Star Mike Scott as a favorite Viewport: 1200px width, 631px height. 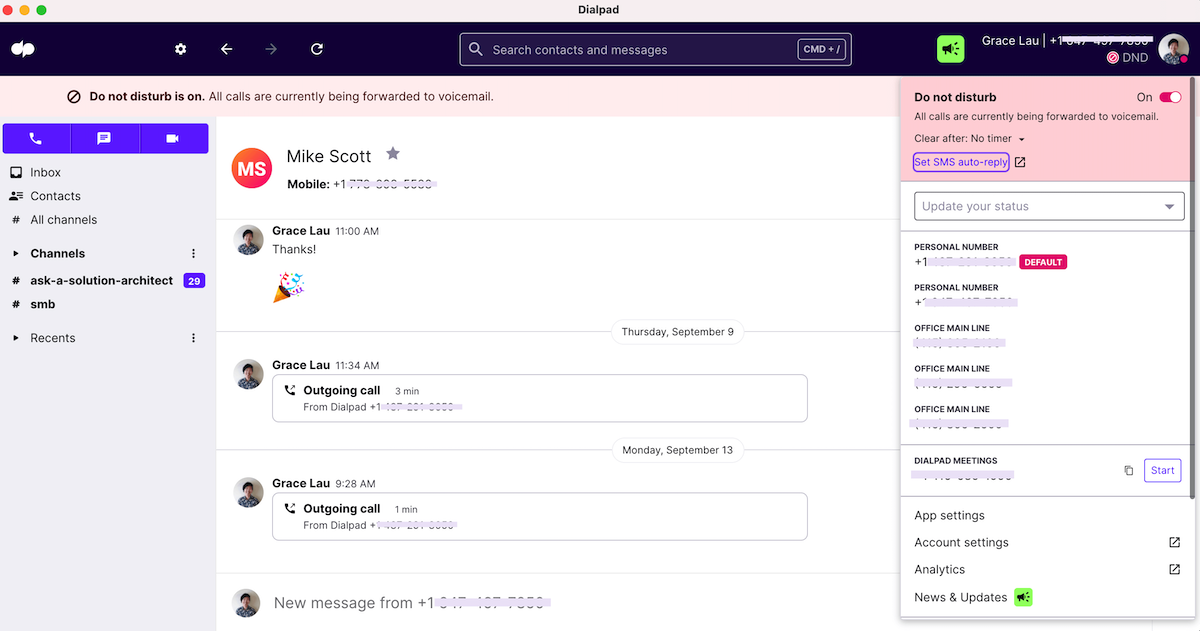point(392,154)
